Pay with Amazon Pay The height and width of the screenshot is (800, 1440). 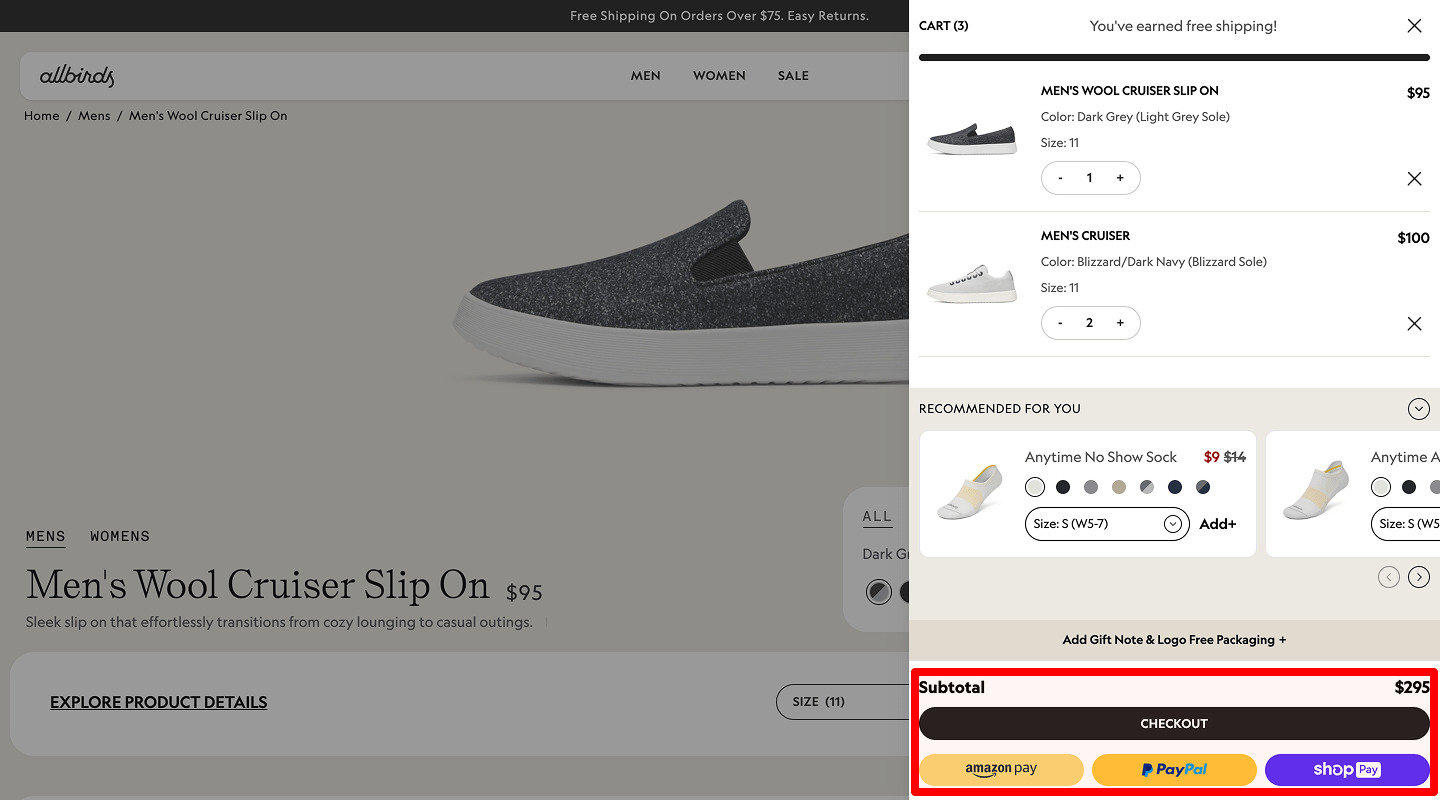coord(1001,770)
